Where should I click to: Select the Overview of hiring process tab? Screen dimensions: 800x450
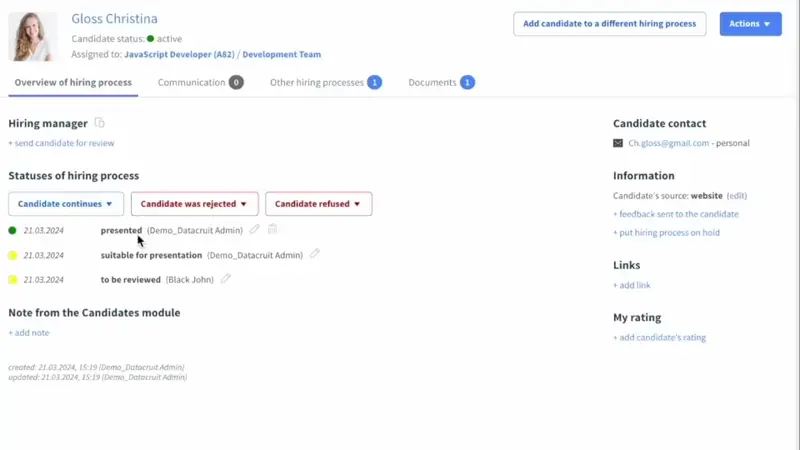pos(73,82)
